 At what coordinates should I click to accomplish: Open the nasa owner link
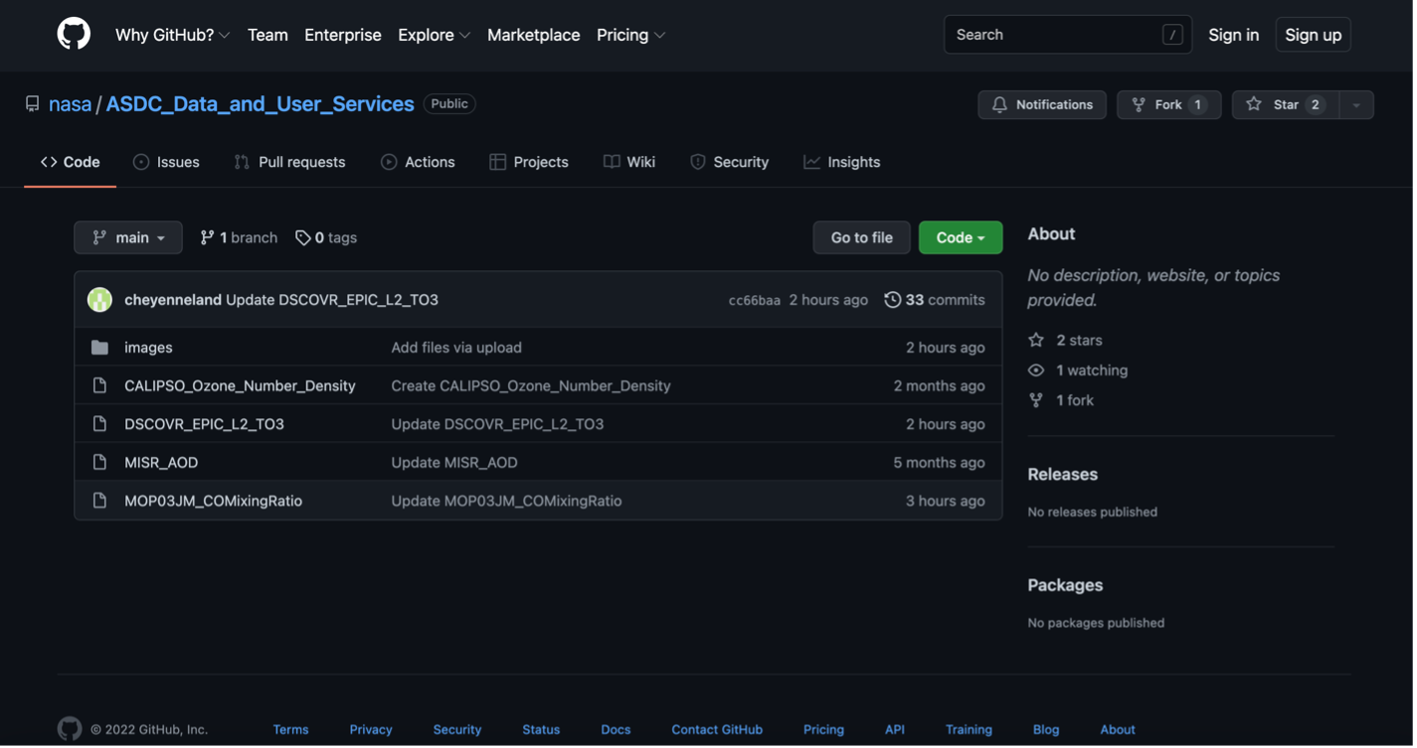70,104
